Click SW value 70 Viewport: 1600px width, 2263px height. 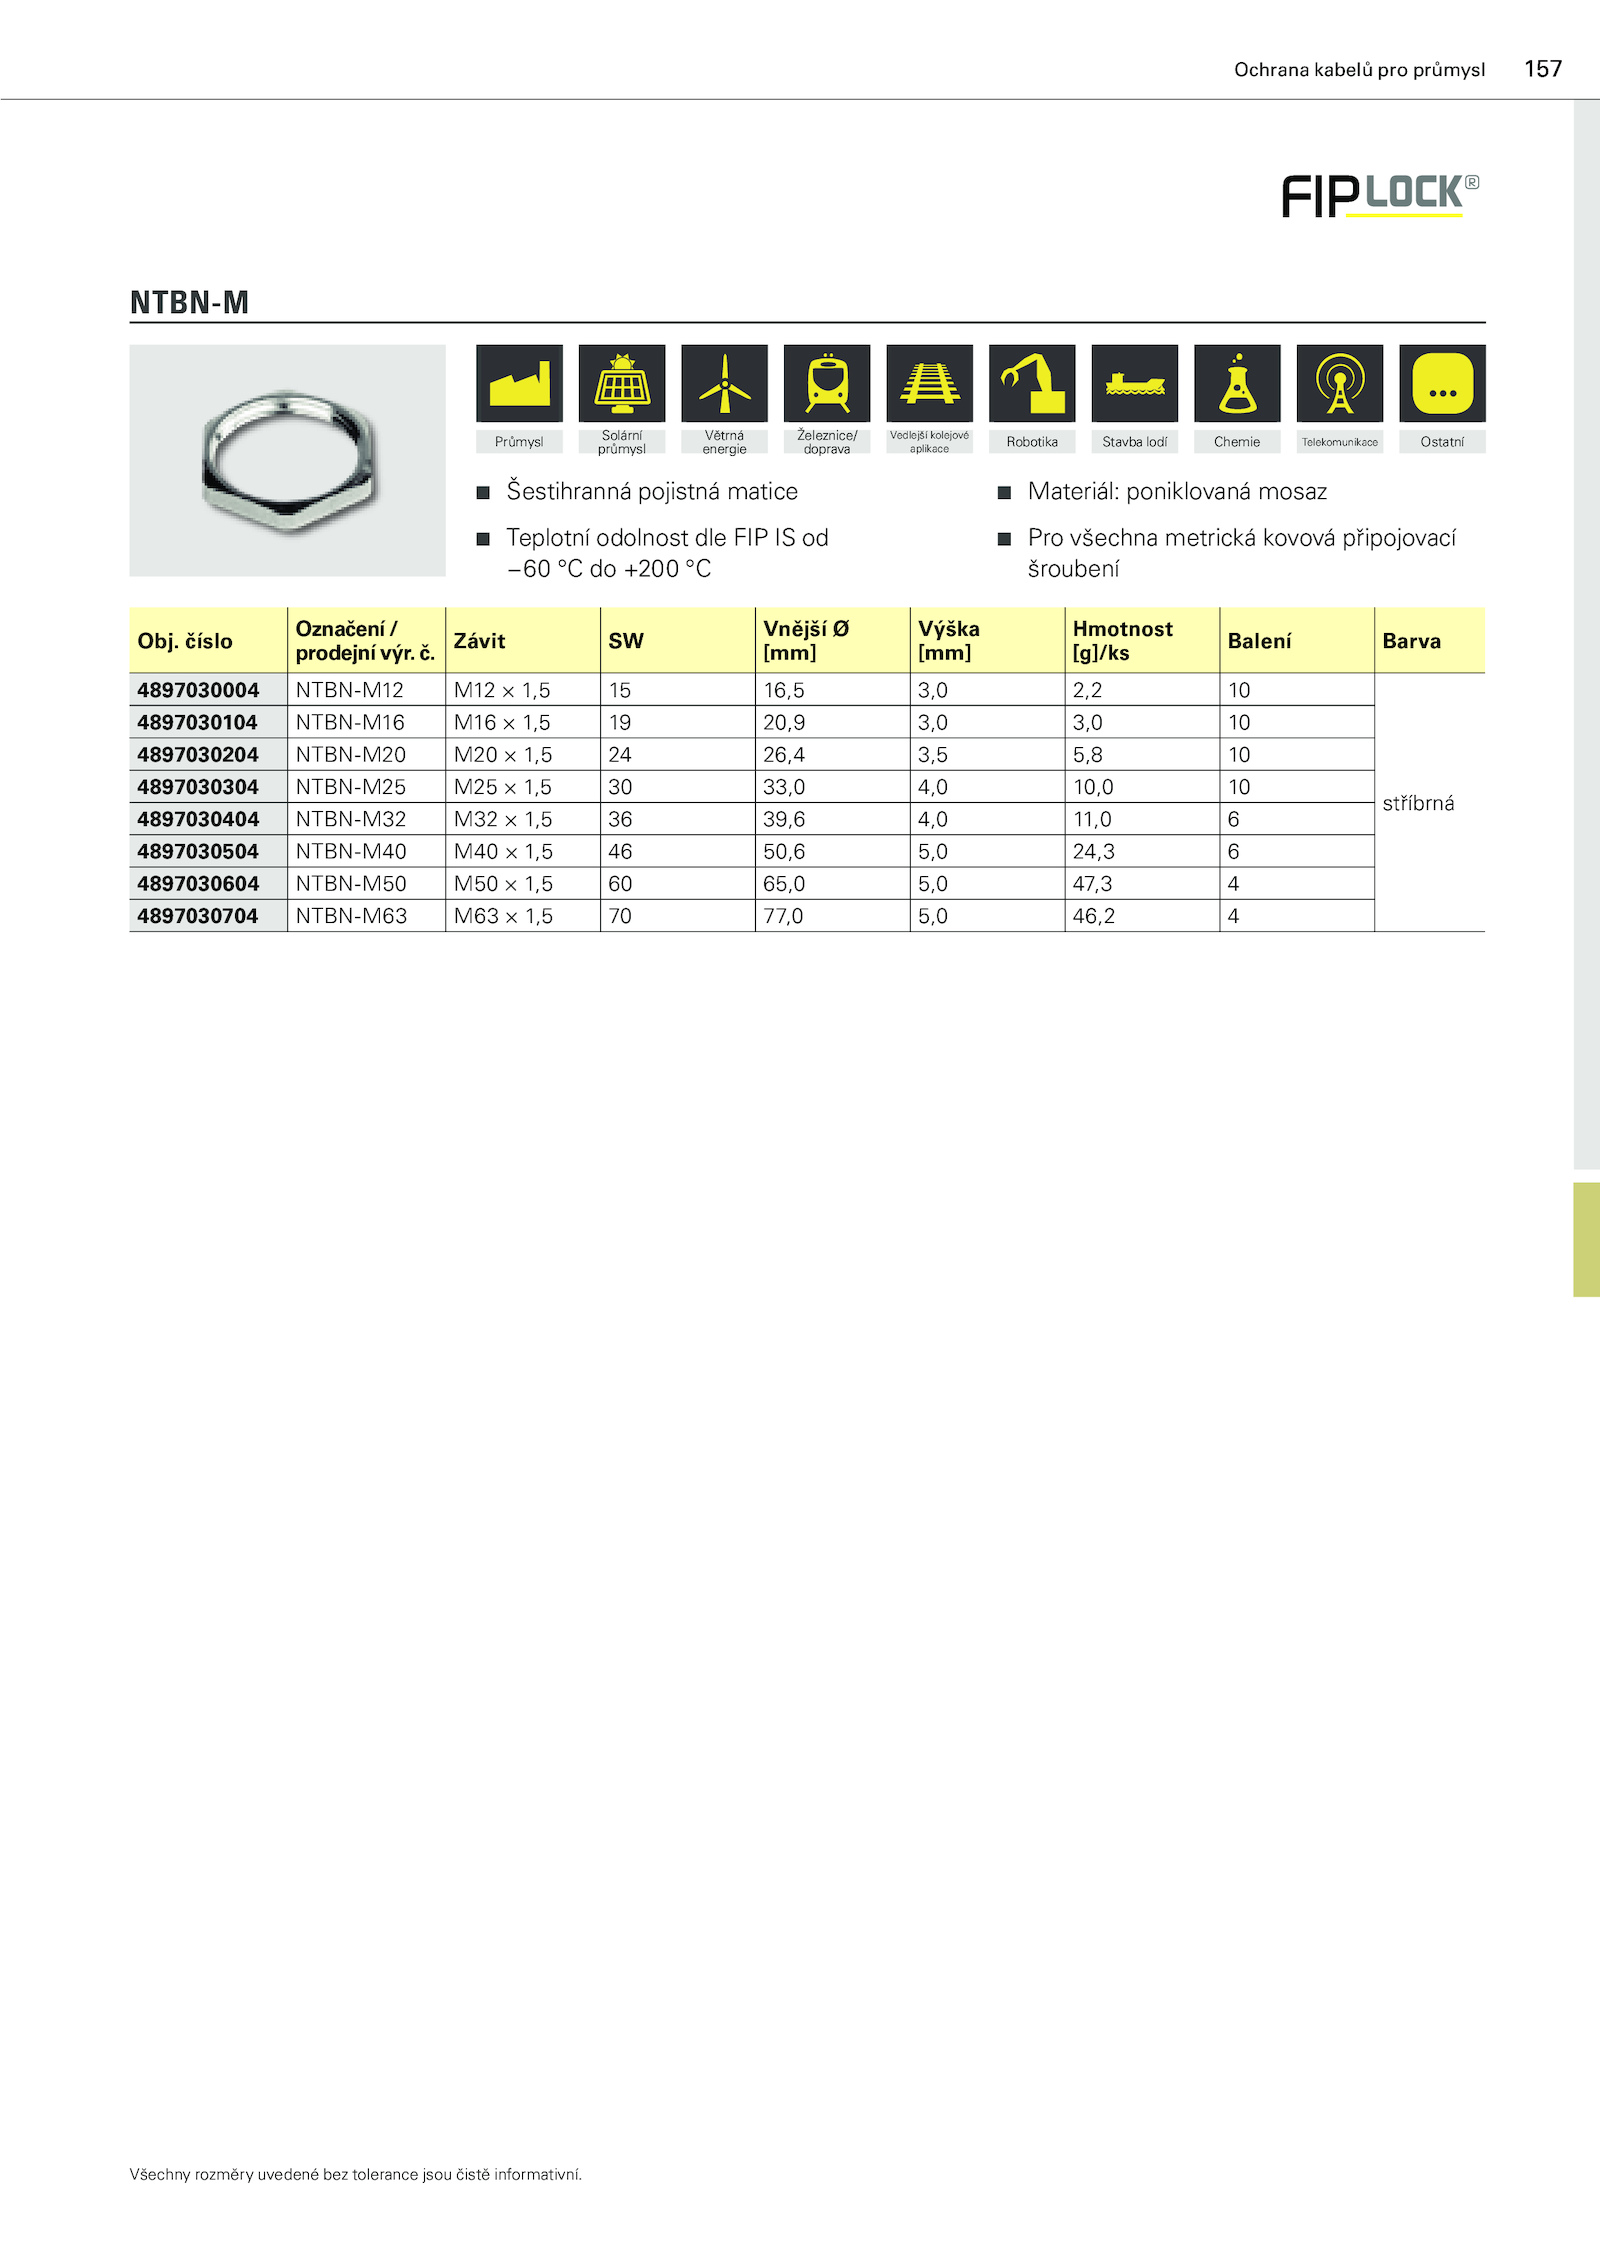[620, 916]
